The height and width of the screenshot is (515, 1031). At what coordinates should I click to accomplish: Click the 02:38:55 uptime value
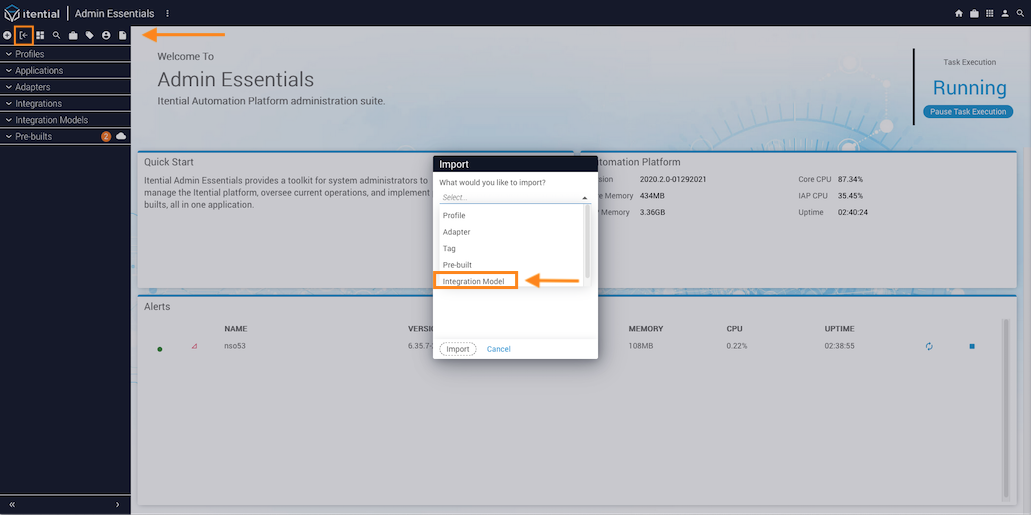840,346
